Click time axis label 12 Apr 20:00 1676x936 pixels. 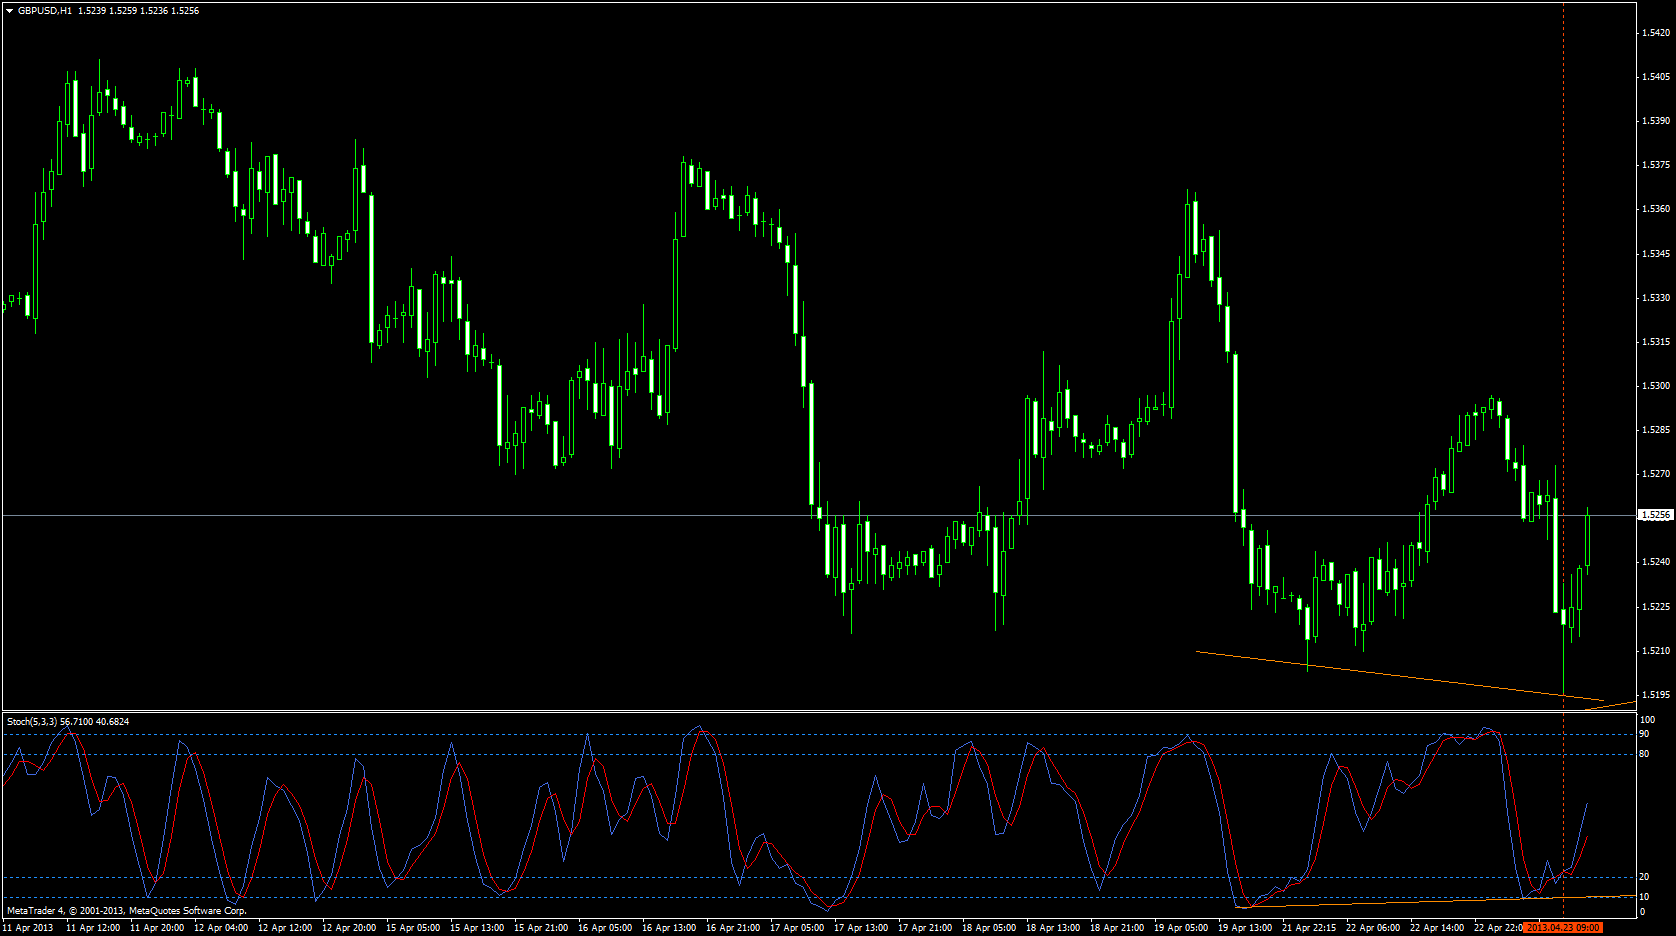349,928
